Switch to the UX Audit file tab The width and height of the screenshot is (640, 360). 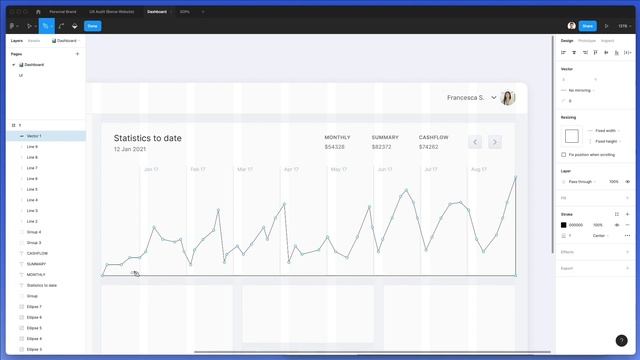pos(111,12)
